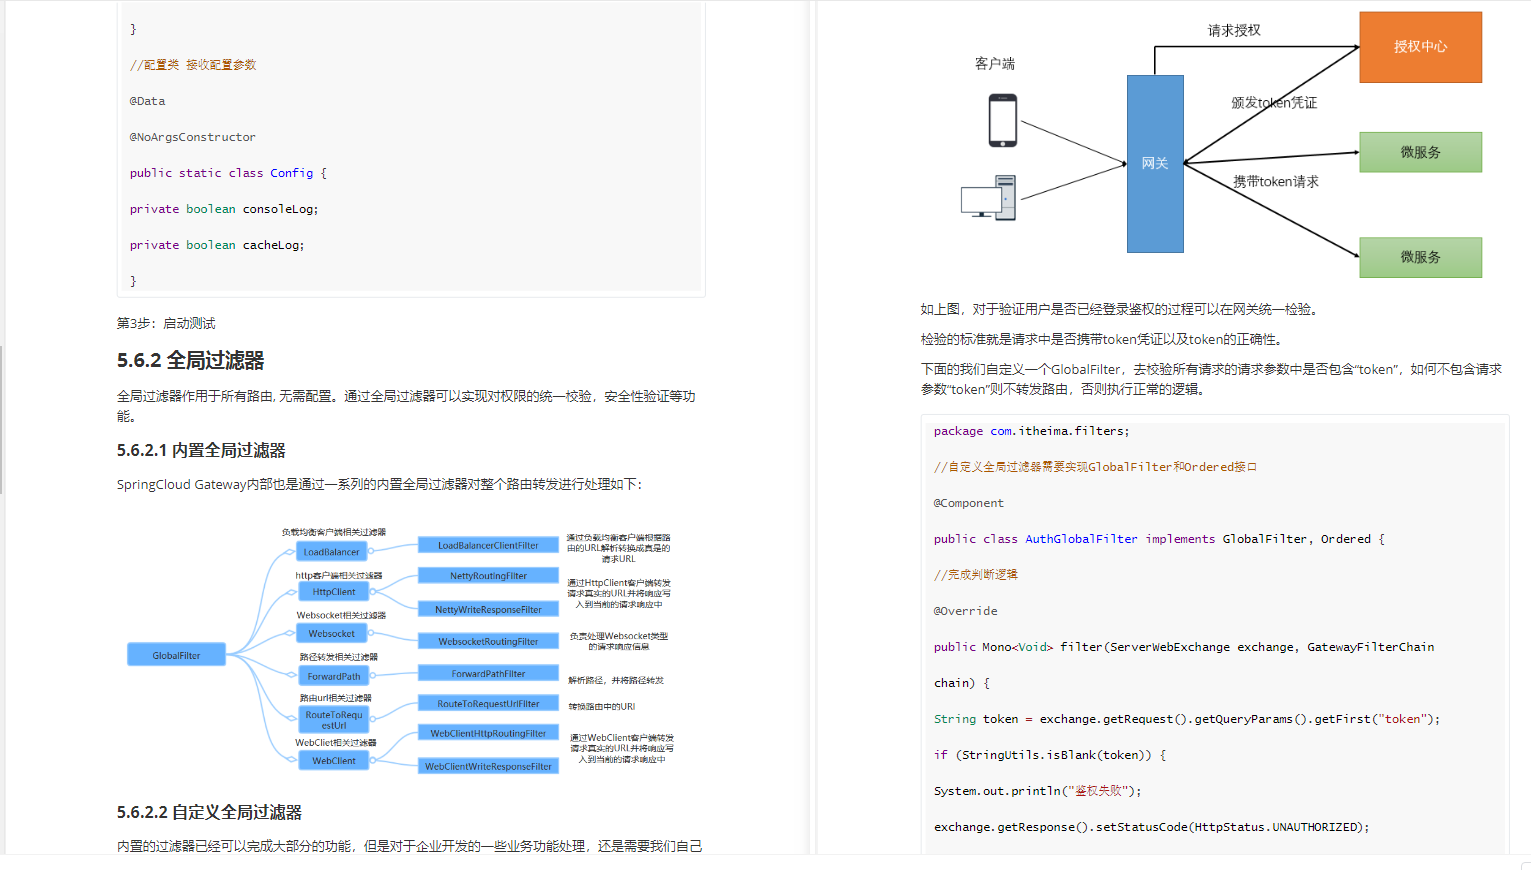
Task: Click the LoadBalancer node
Action: [333, 551]
